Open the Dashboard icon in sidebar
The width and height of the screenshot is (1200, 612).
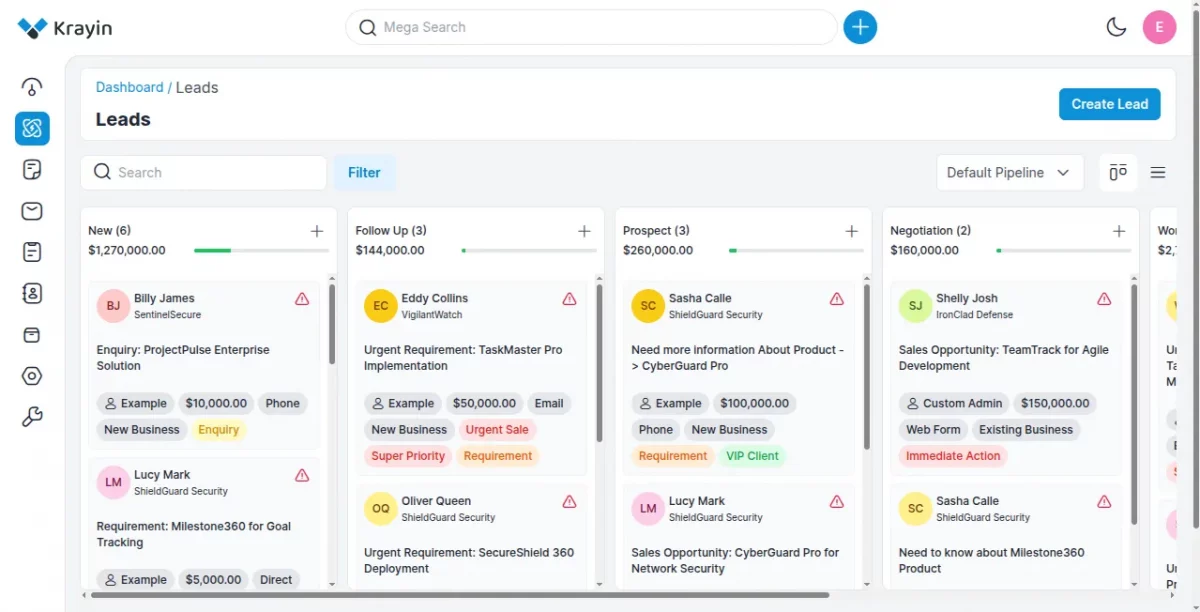click(x=32, y=87)
